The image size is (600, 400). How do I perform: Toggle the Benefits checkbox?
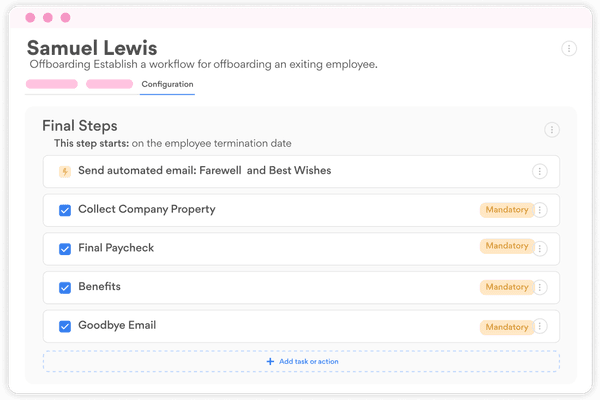tap(65, 287)
